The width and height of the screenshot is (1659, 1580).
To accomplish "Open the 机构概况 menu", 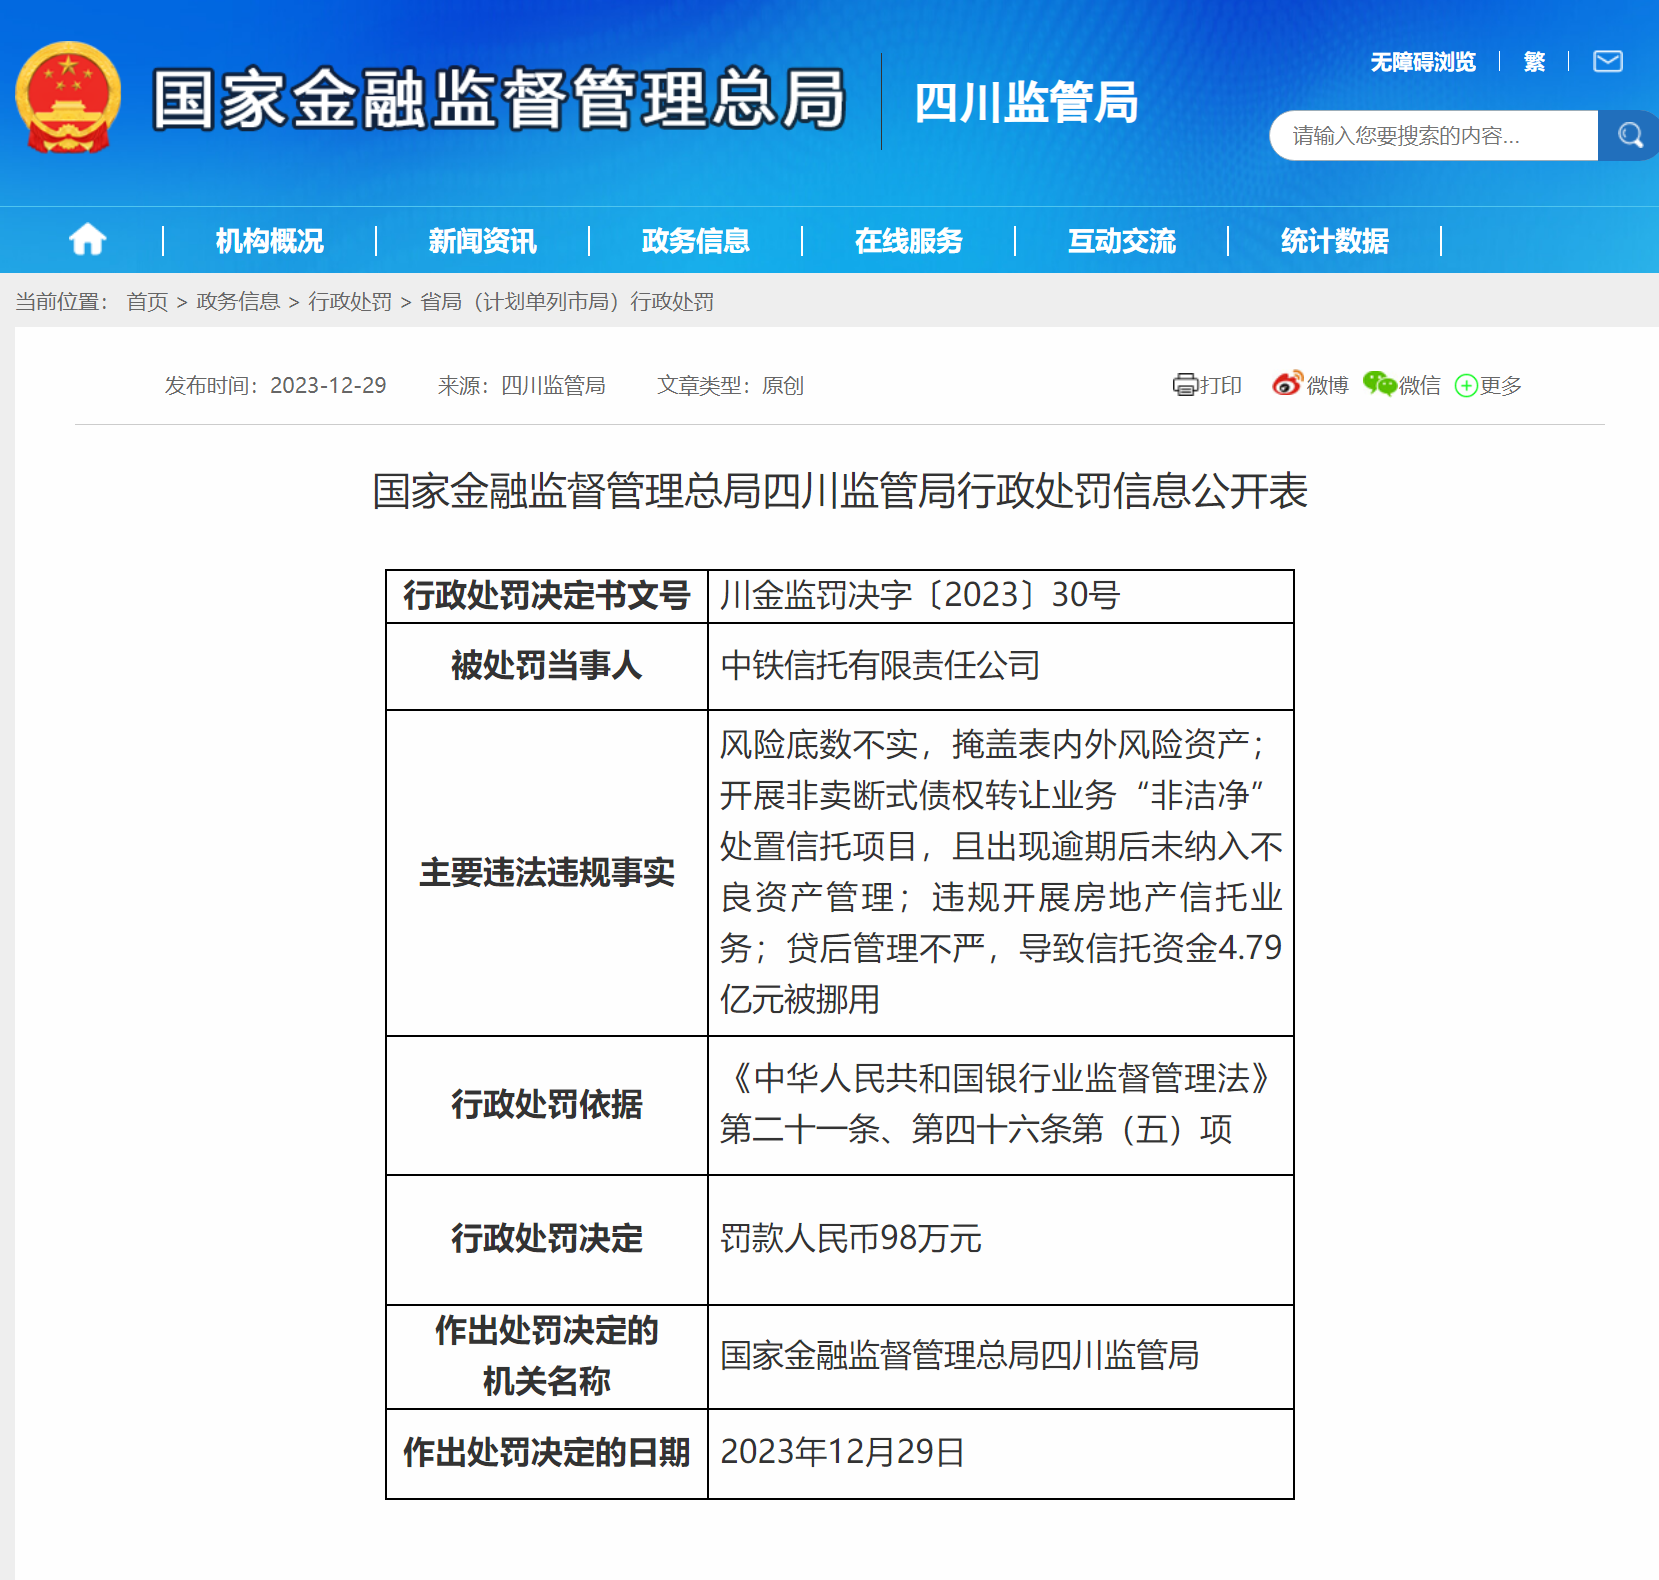I will pos(269,241).
